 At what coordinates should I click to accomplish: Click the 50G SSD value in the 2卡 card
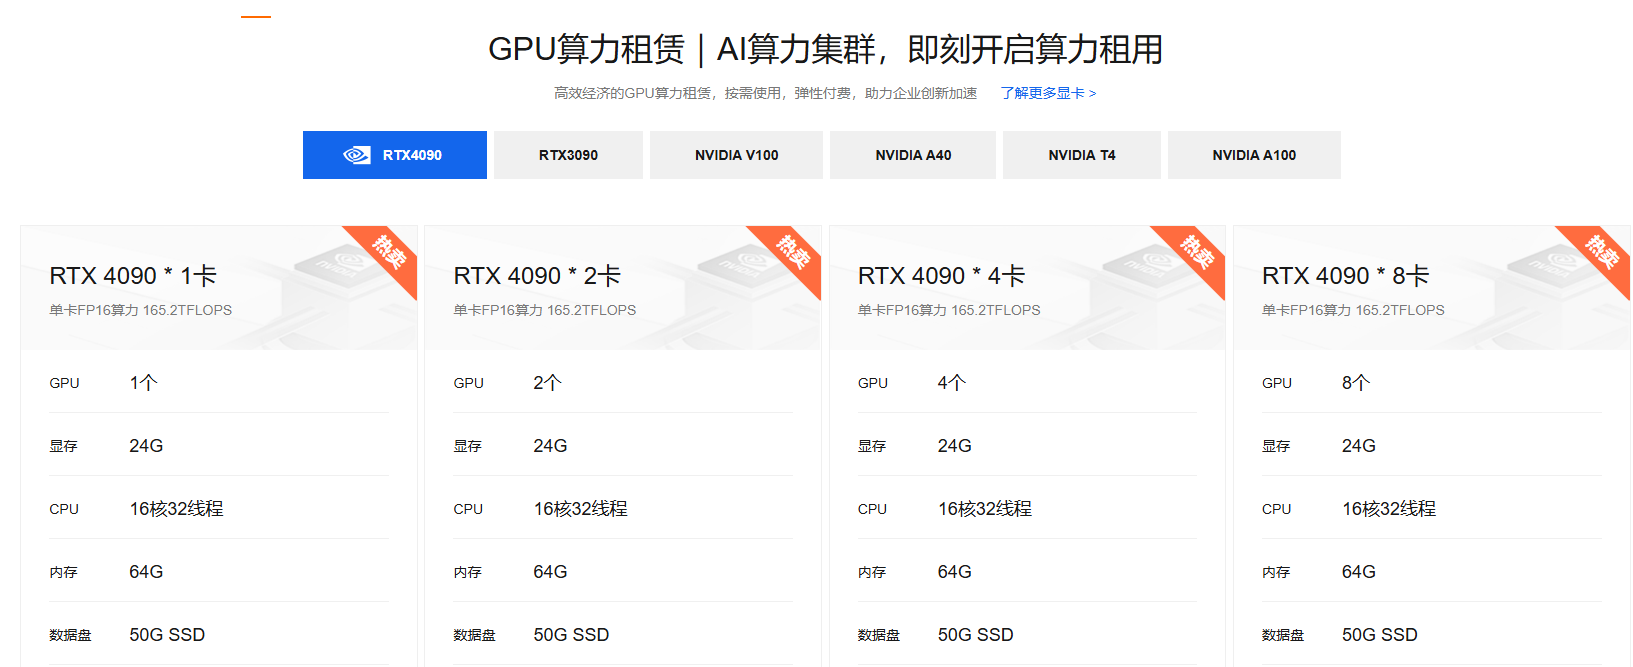(571, 635)
